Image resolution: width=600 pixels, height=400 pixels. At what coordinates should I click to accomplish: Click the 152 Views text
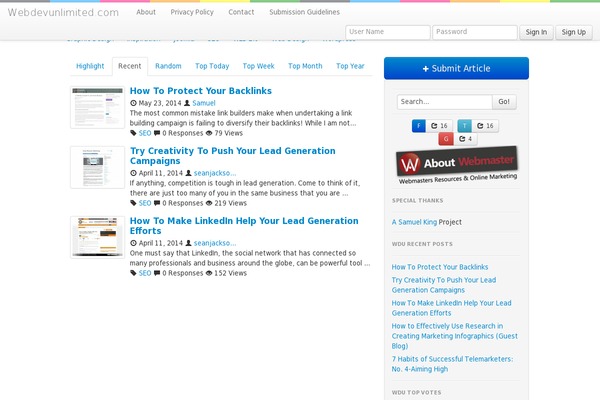[230, 273]
